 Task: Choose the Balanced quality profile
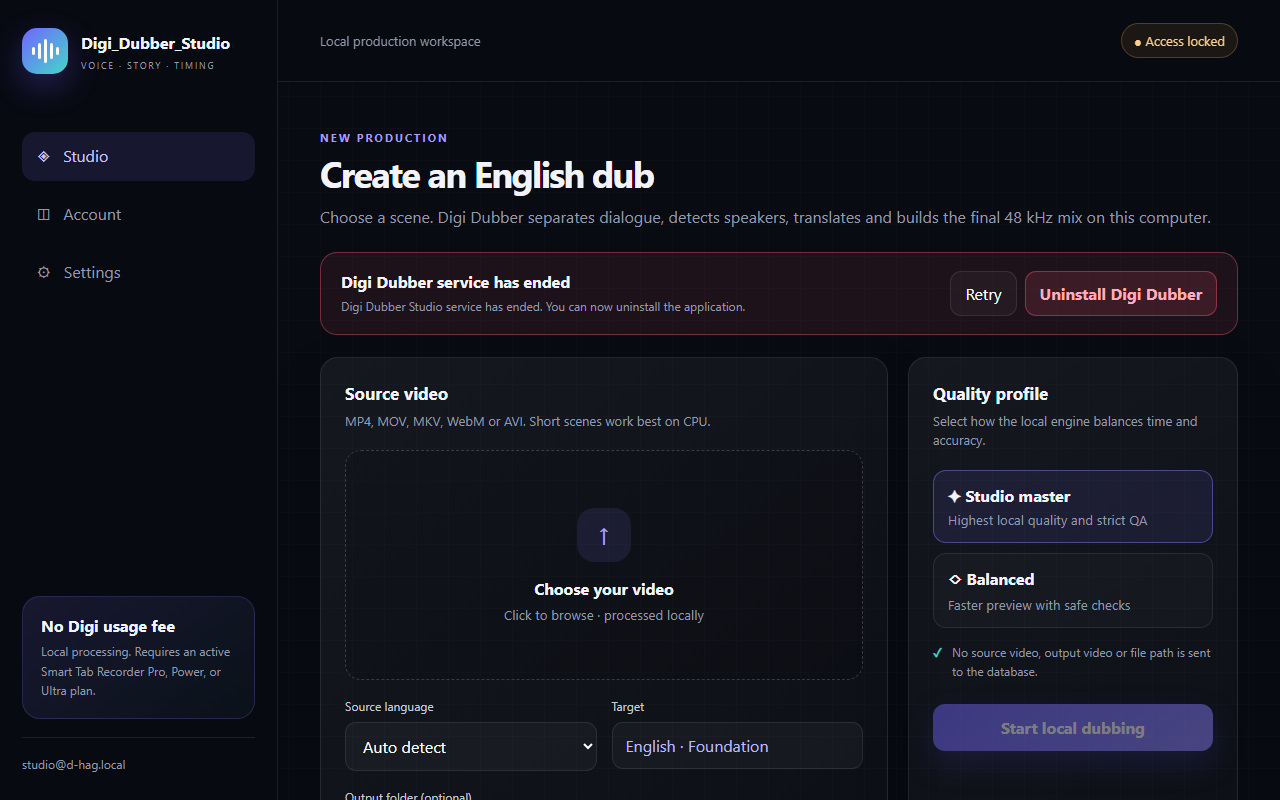point(1073,591)
